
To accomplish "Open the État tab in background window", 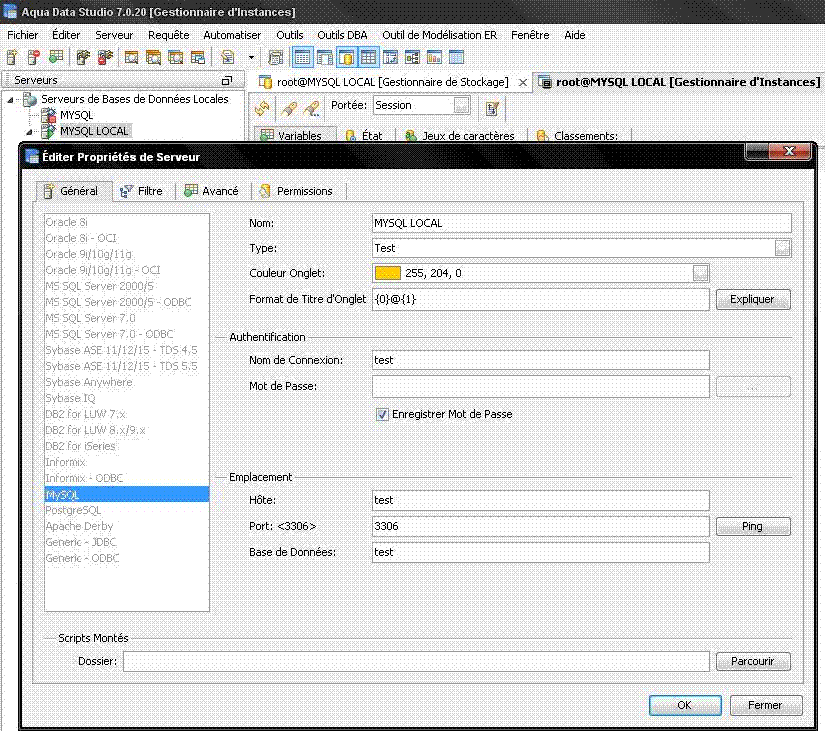I will tap(364, 136).
